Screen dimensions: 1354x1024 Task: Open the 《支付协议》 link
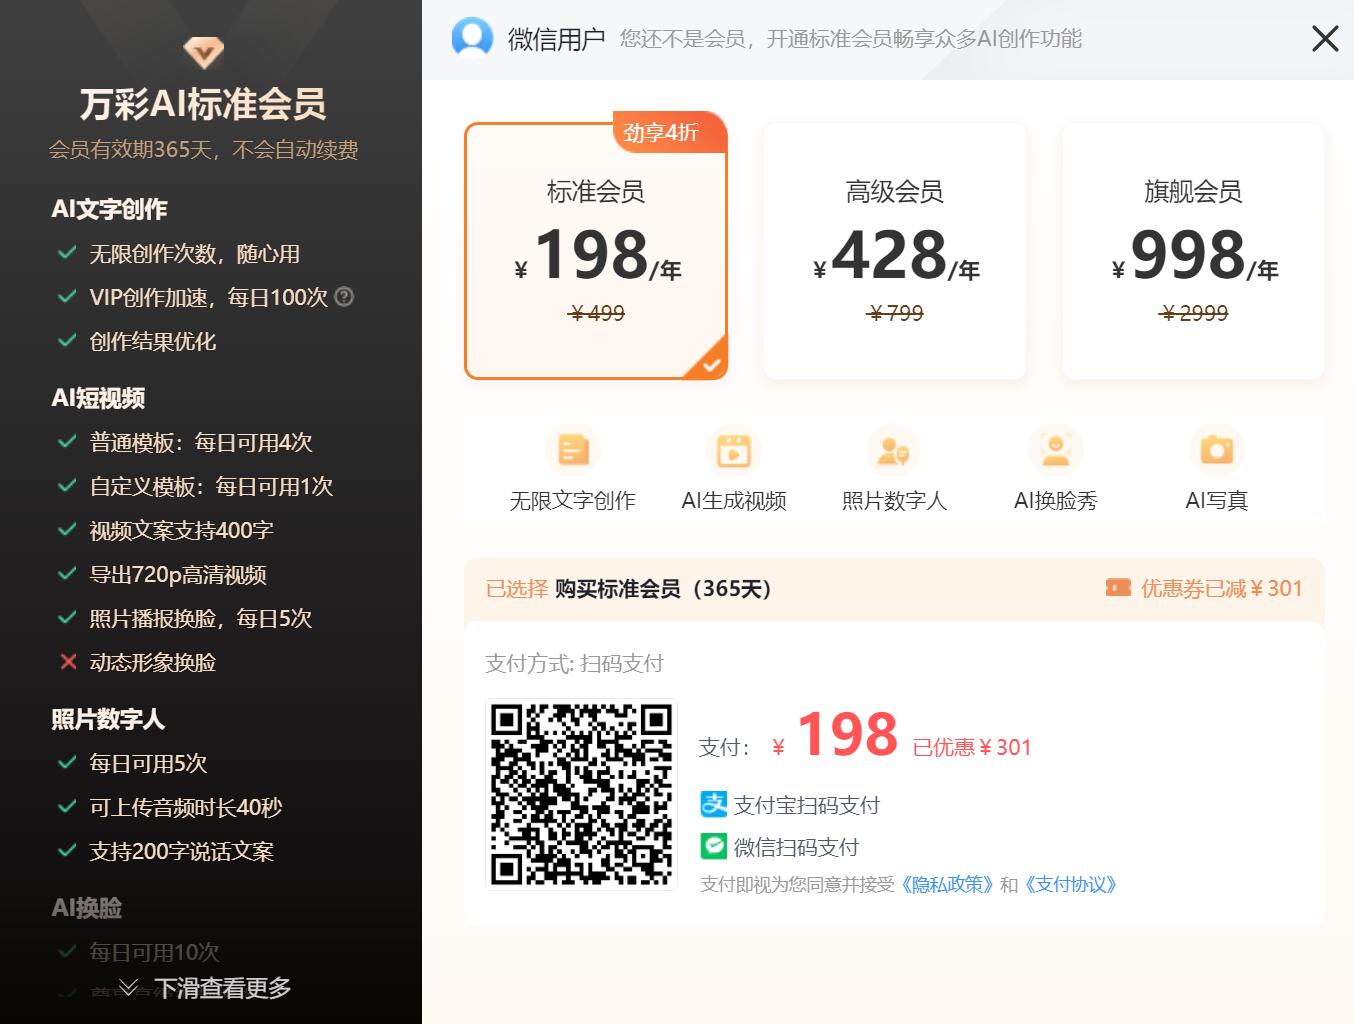click(1070, 885)
